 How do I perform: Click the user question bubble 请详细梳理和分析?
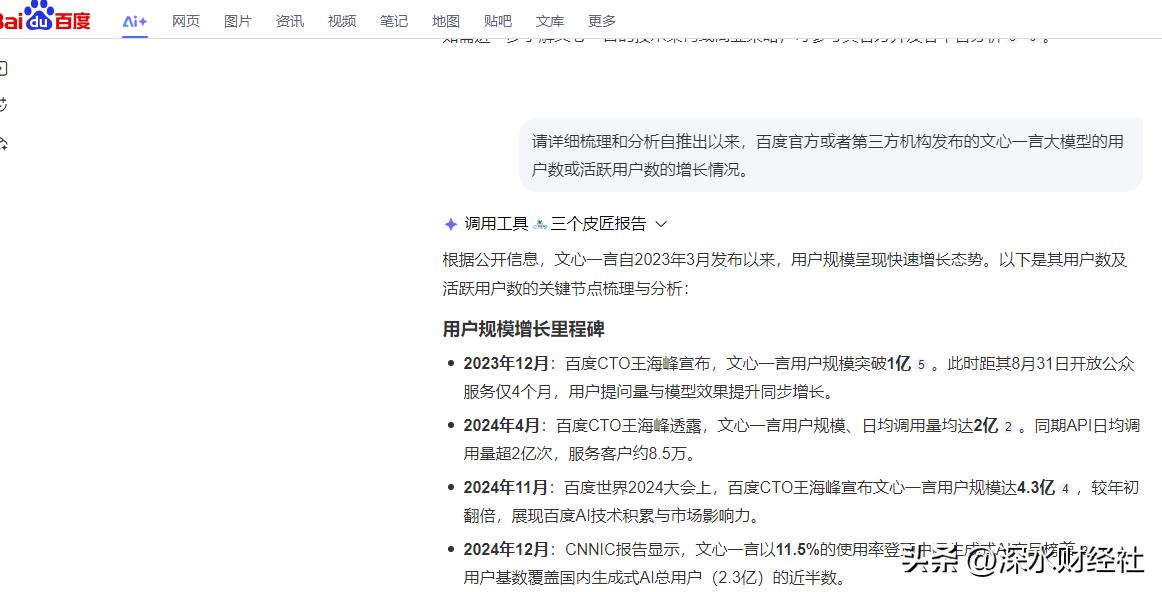[x=830, y=155]
